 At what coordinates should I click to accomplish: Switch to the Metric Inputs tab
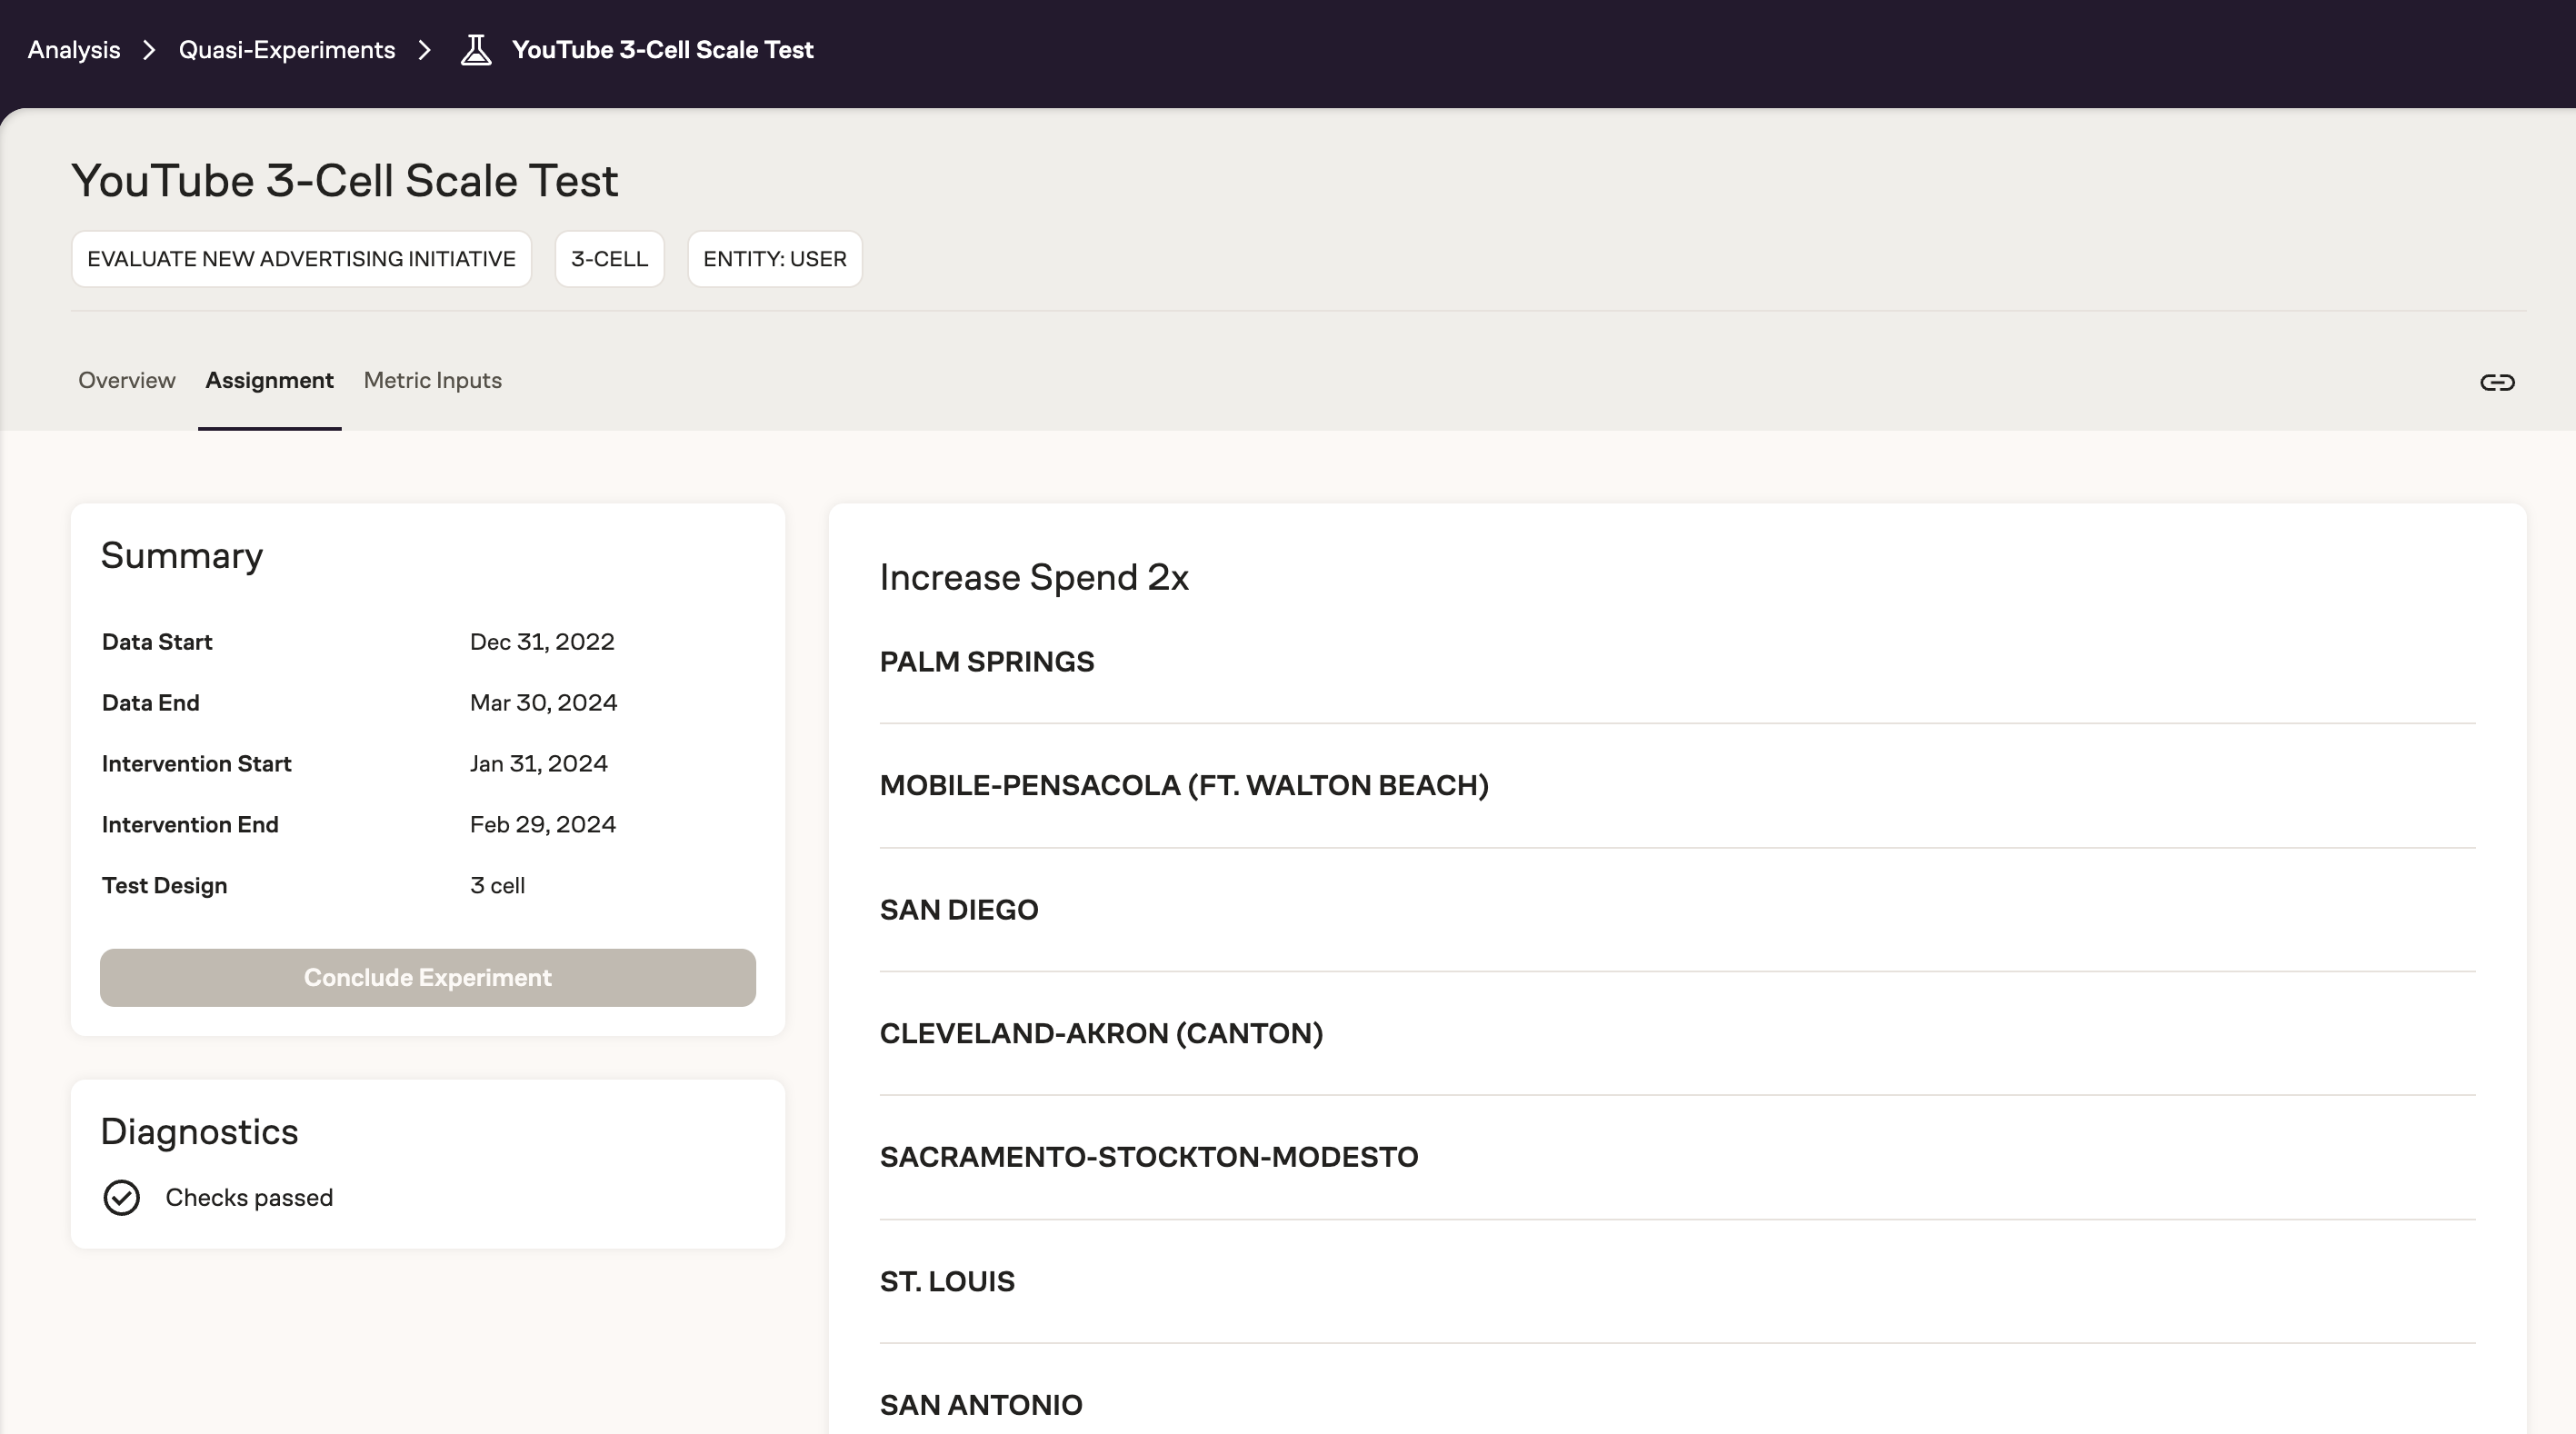433,380
